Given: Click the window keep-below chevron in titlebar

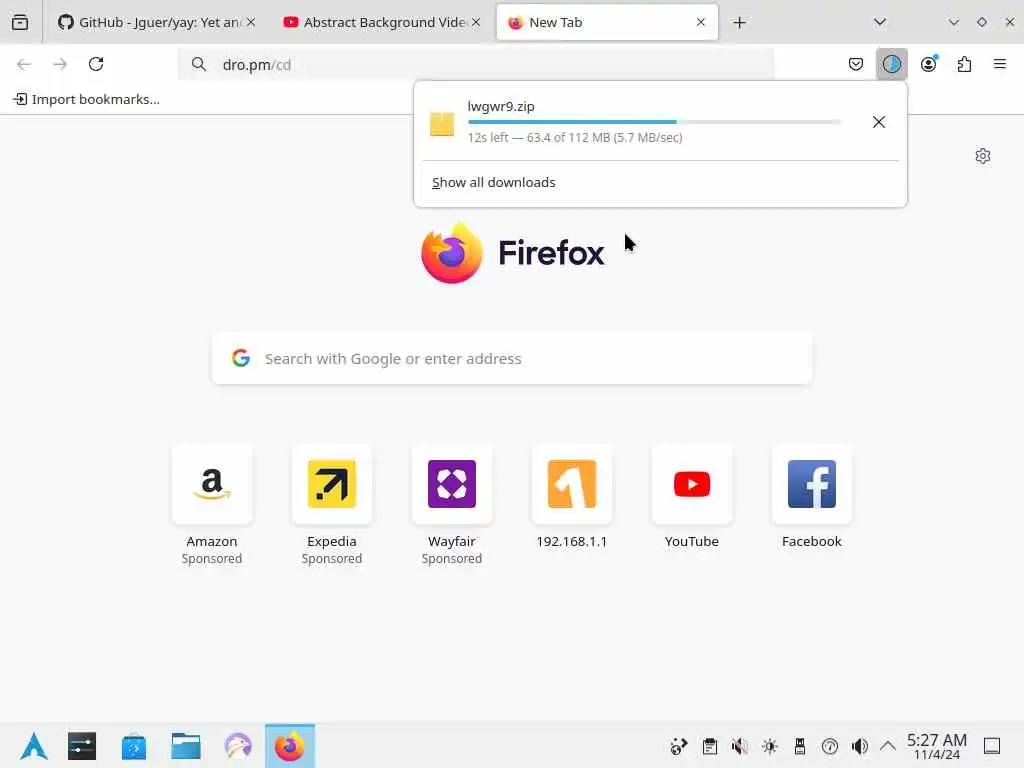Looking at the screenshot, I should point(953,22).
